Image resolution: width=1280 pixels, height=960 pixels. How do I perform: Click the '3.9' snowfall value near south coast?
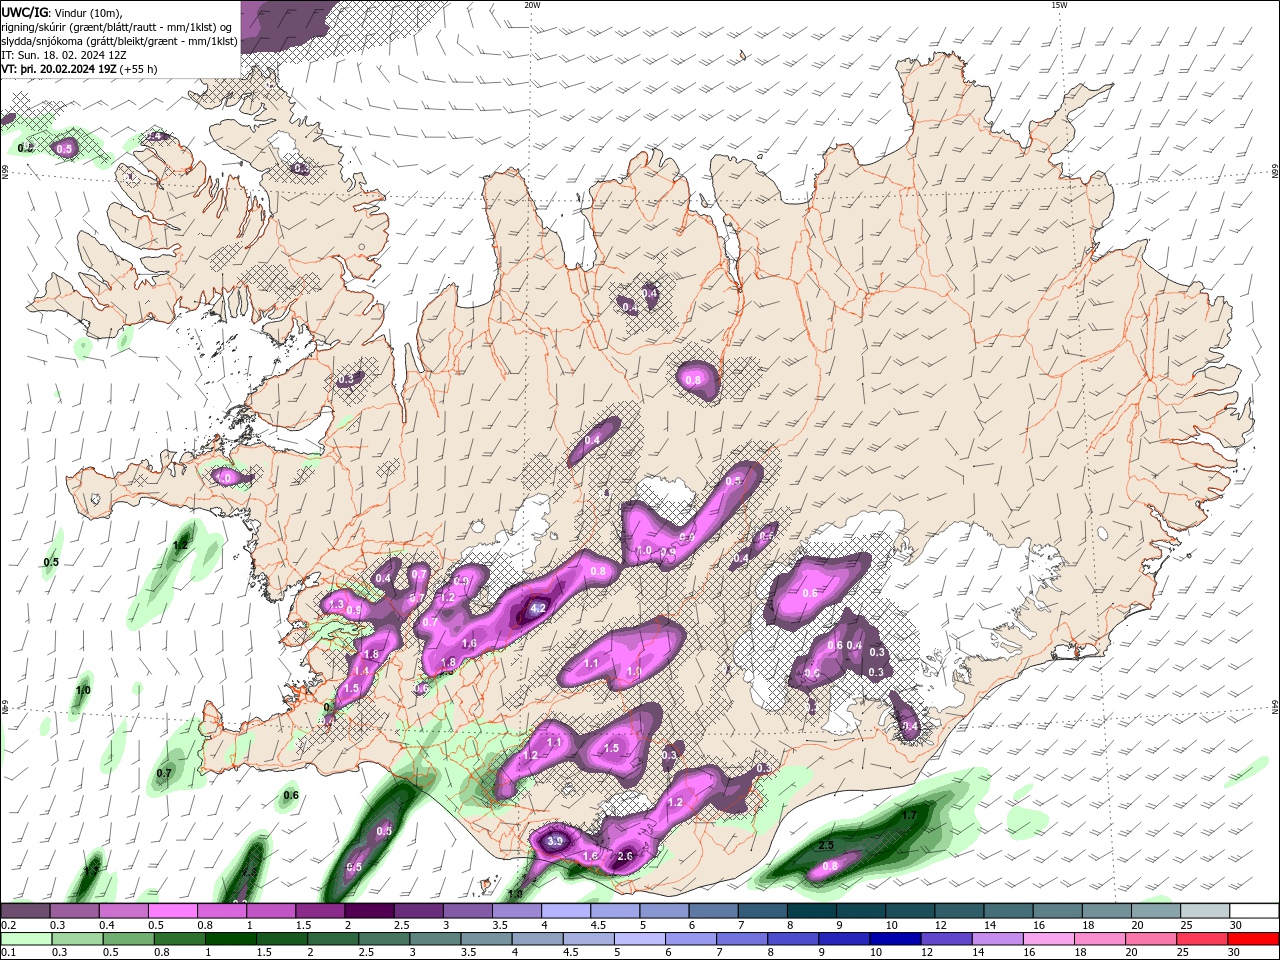(556, 842)
